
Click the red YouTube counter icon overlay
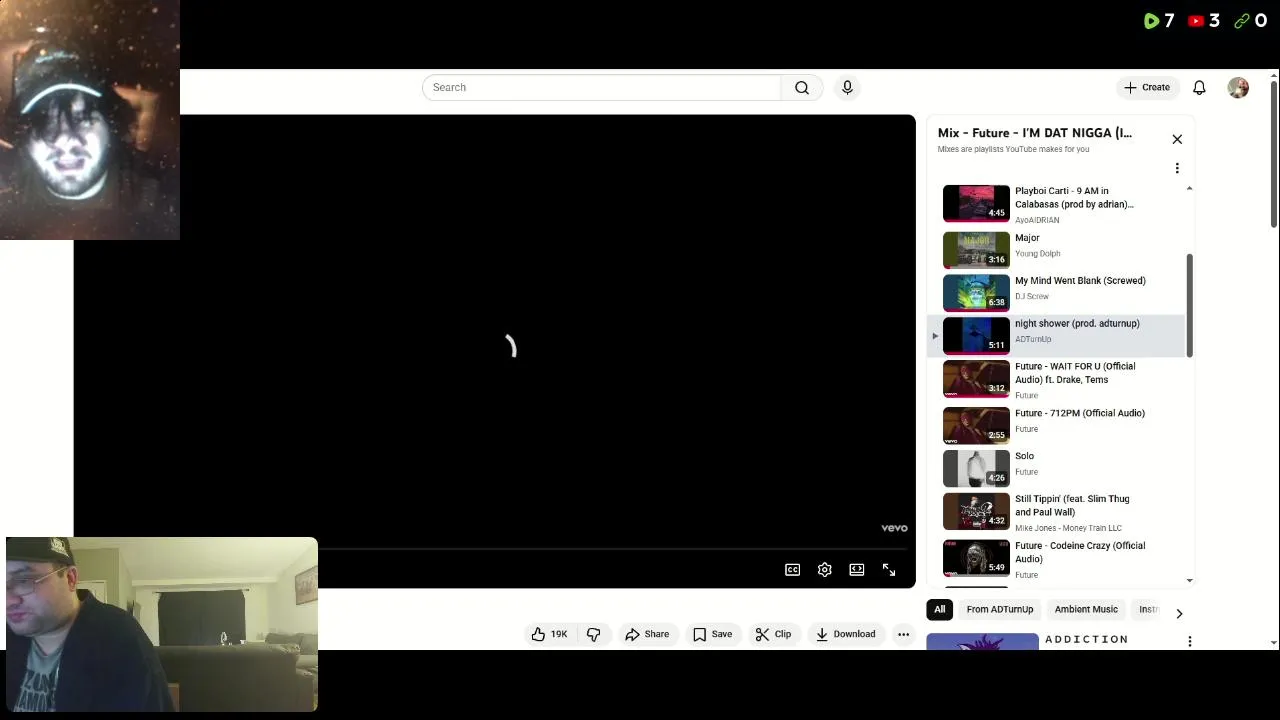tap(1196, 21)
